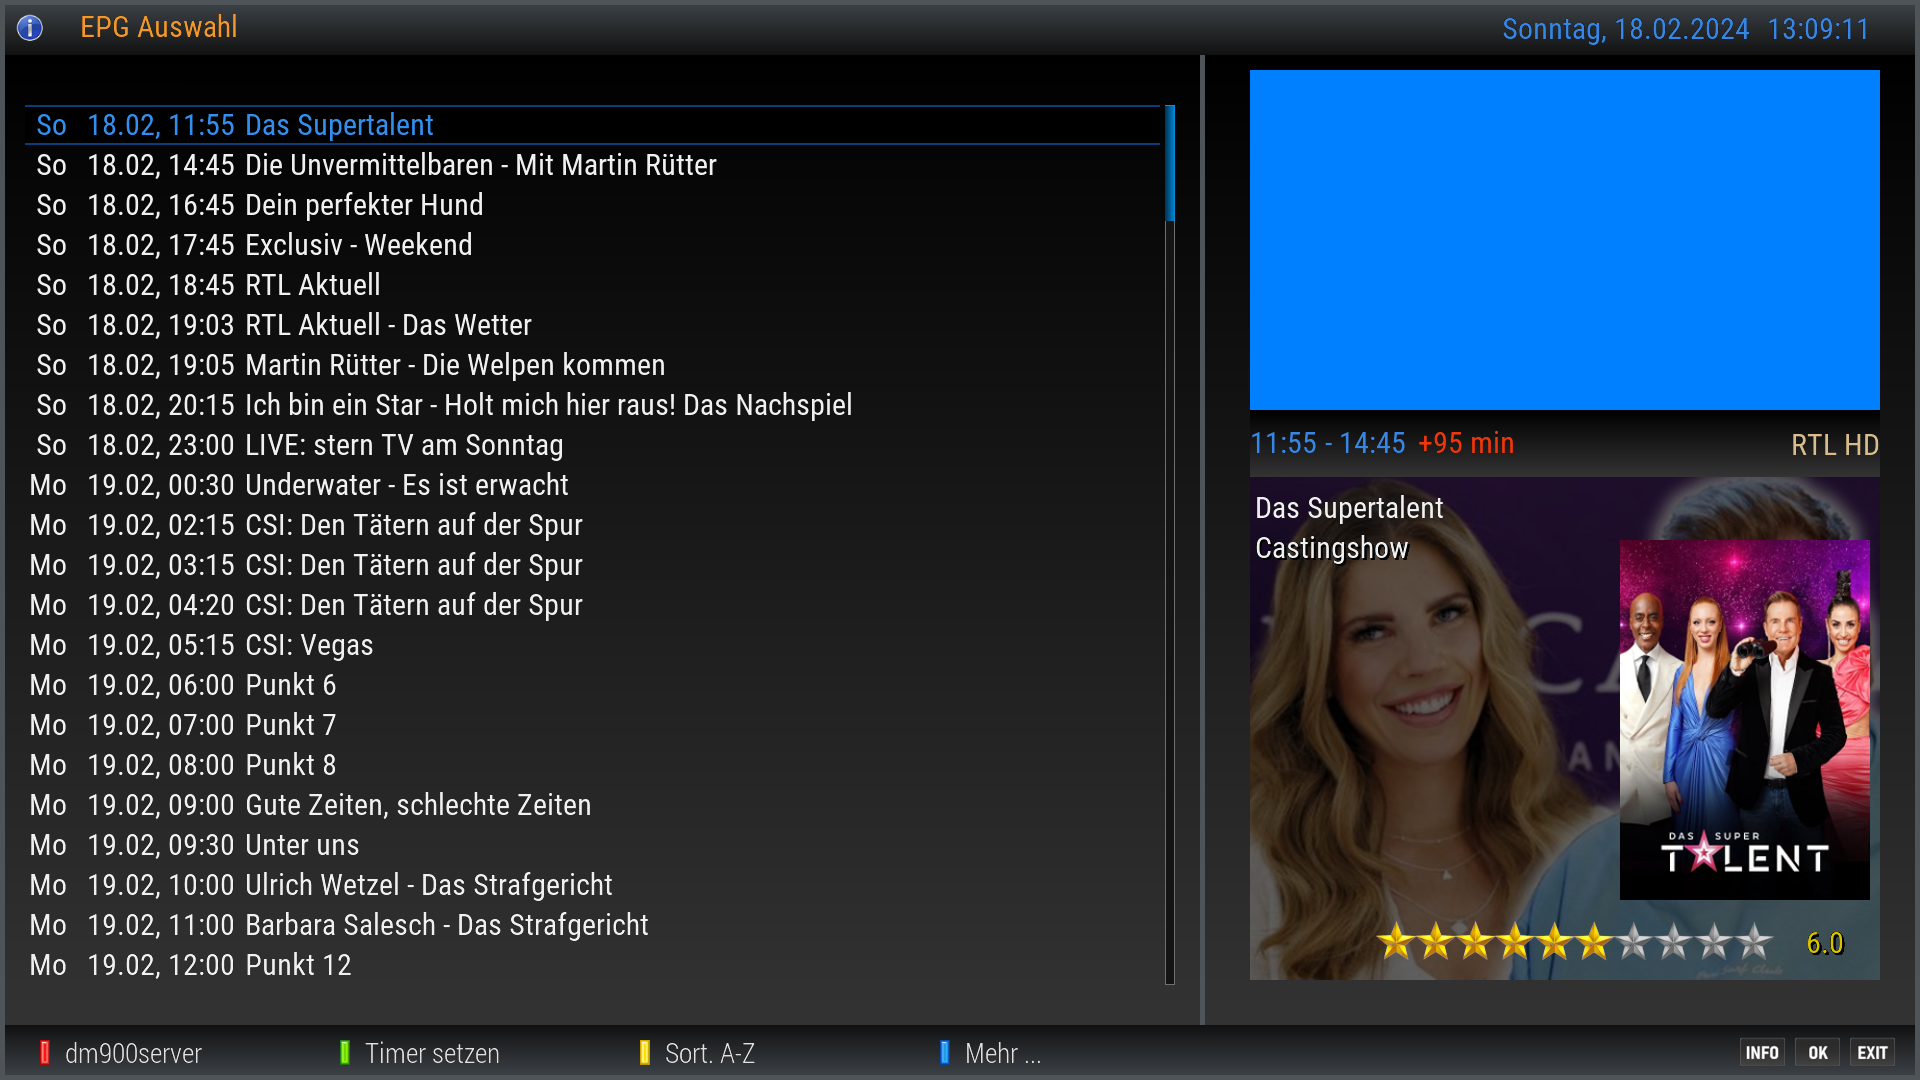Select Das Supertalent 11:55 entry
Image resolution: width=1920 pixels, height=1080 pixels.
[x=340, y=125]
